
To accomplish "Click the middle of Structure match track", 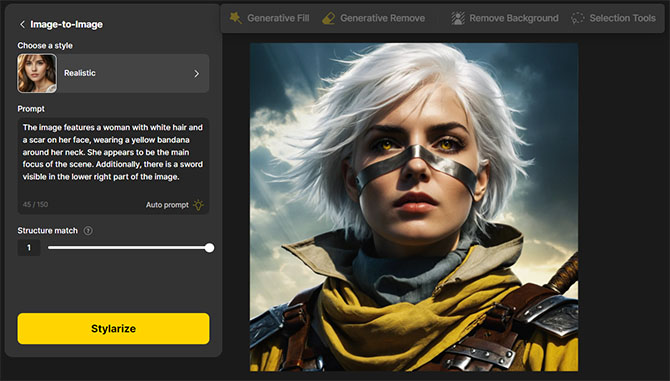I will 129,248.
